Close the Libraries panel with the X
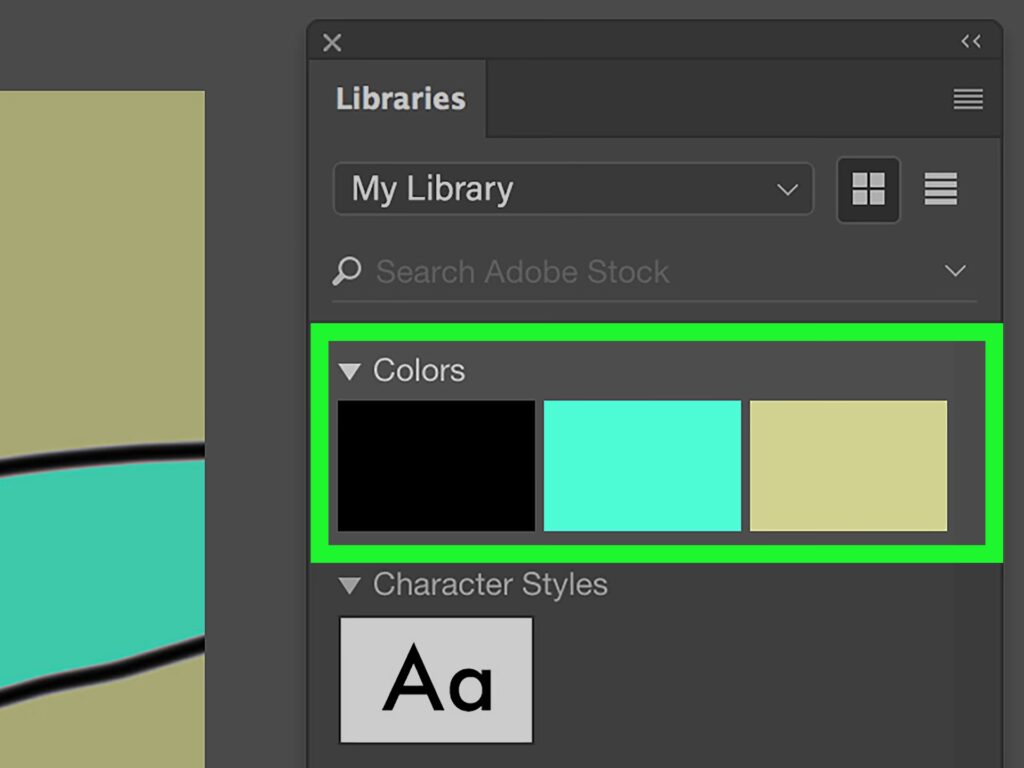1024x768 pixels. tap(332, 42)
